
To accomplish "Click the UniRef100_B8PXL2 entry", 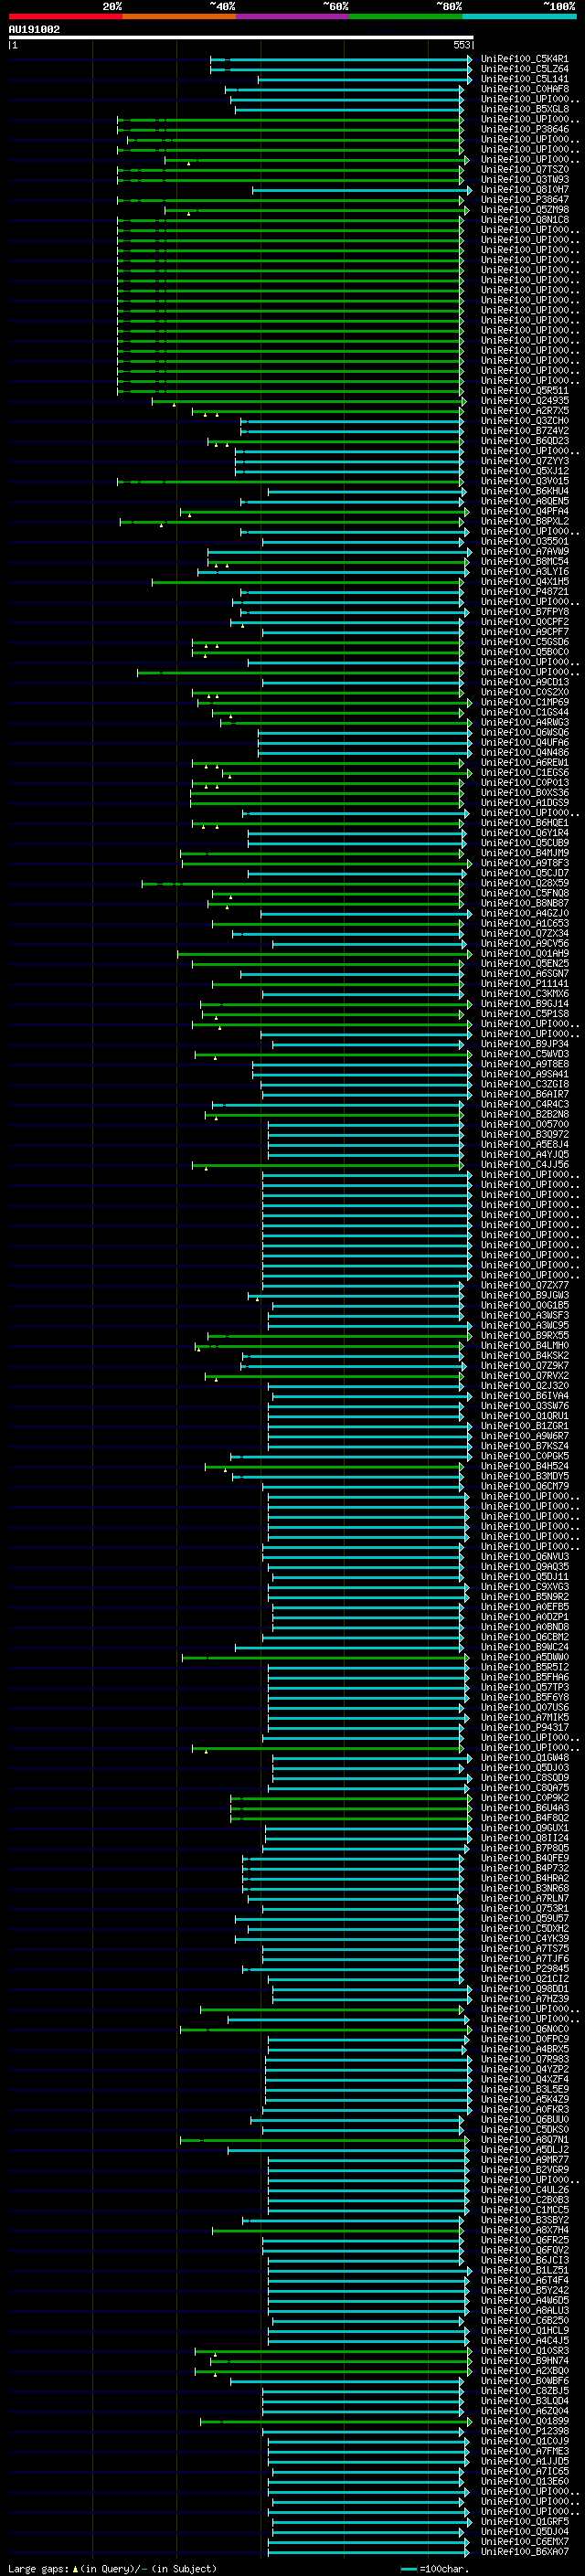I will tap(524, 521).
